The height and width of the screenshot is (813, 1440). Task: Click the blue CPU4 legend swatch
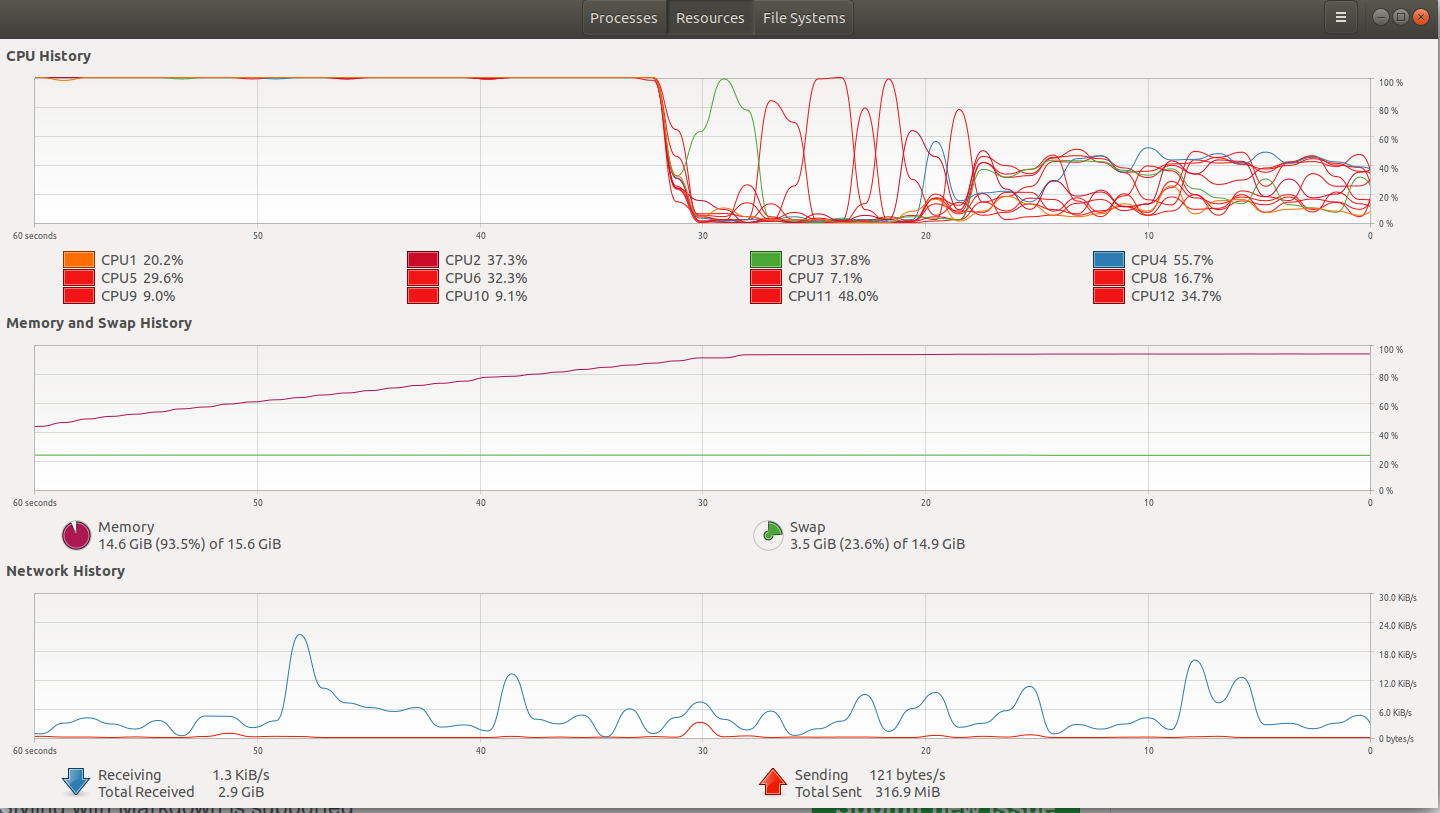pos(1108,259)
